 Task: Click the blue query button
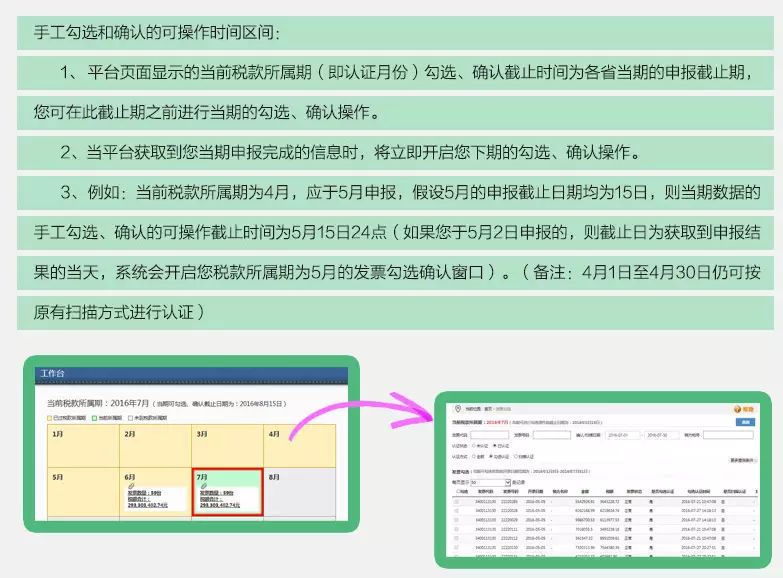tap(744, 423)
